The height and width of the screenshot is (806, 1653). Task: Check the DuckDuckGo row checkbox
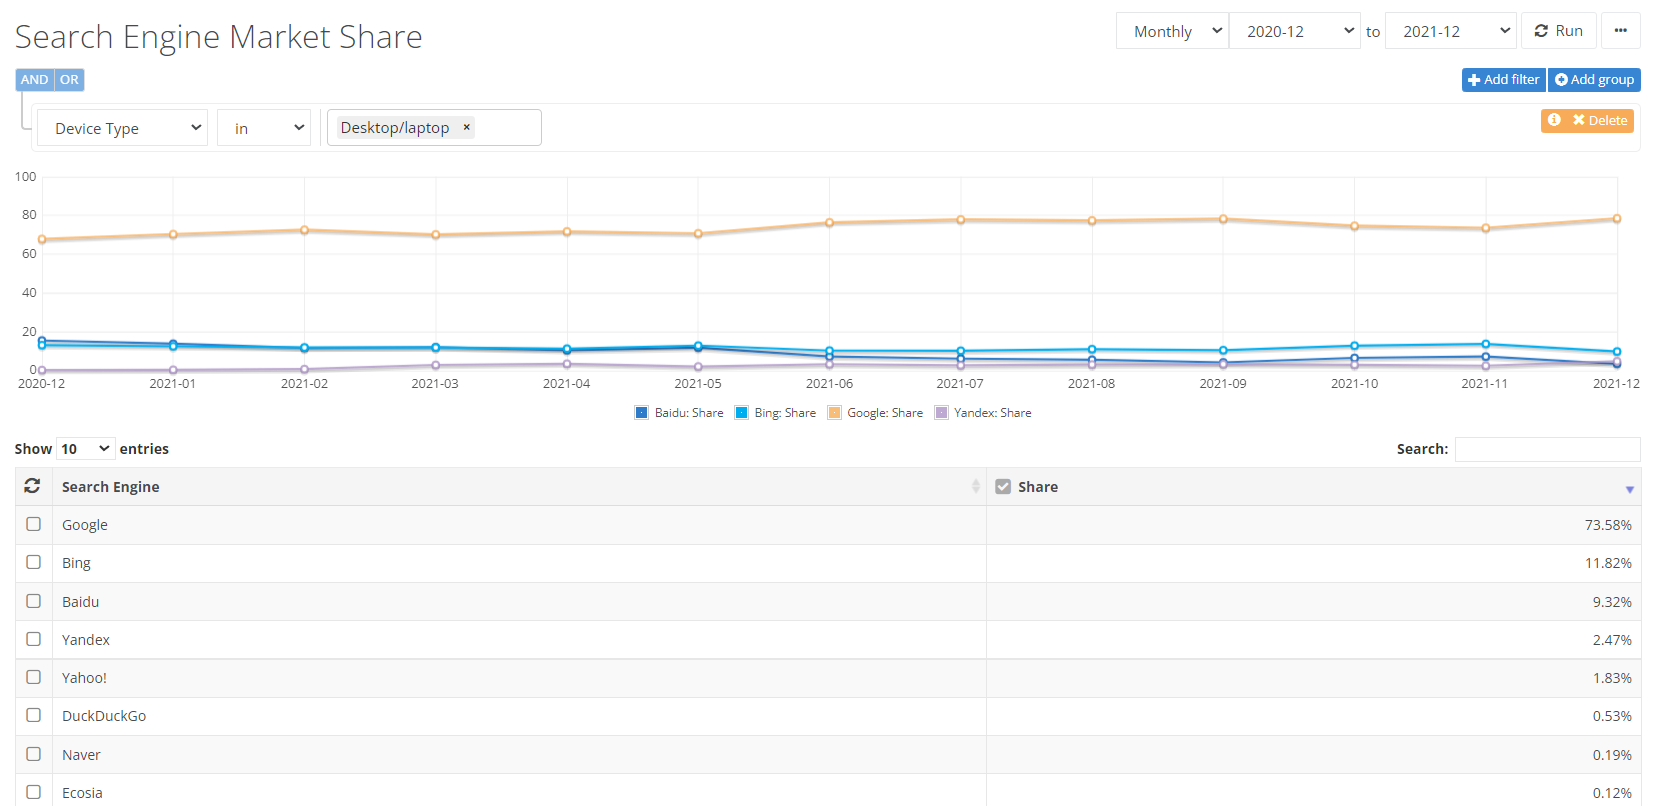33,715
